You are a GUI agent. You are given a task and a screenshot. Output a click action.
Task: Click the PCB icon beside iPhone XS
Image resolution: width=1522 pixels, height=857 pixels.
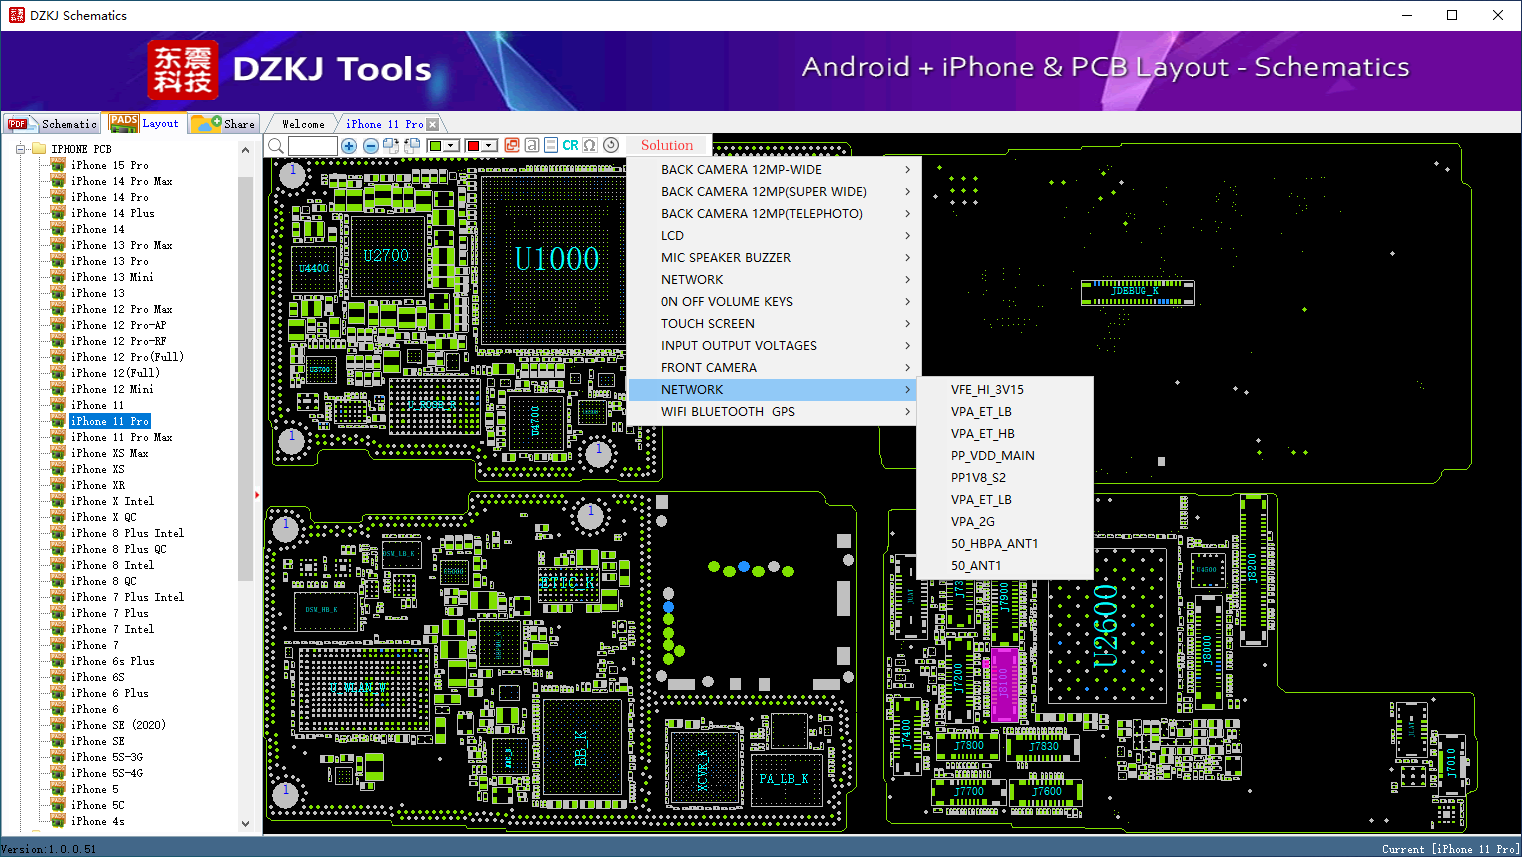point(58,469)
